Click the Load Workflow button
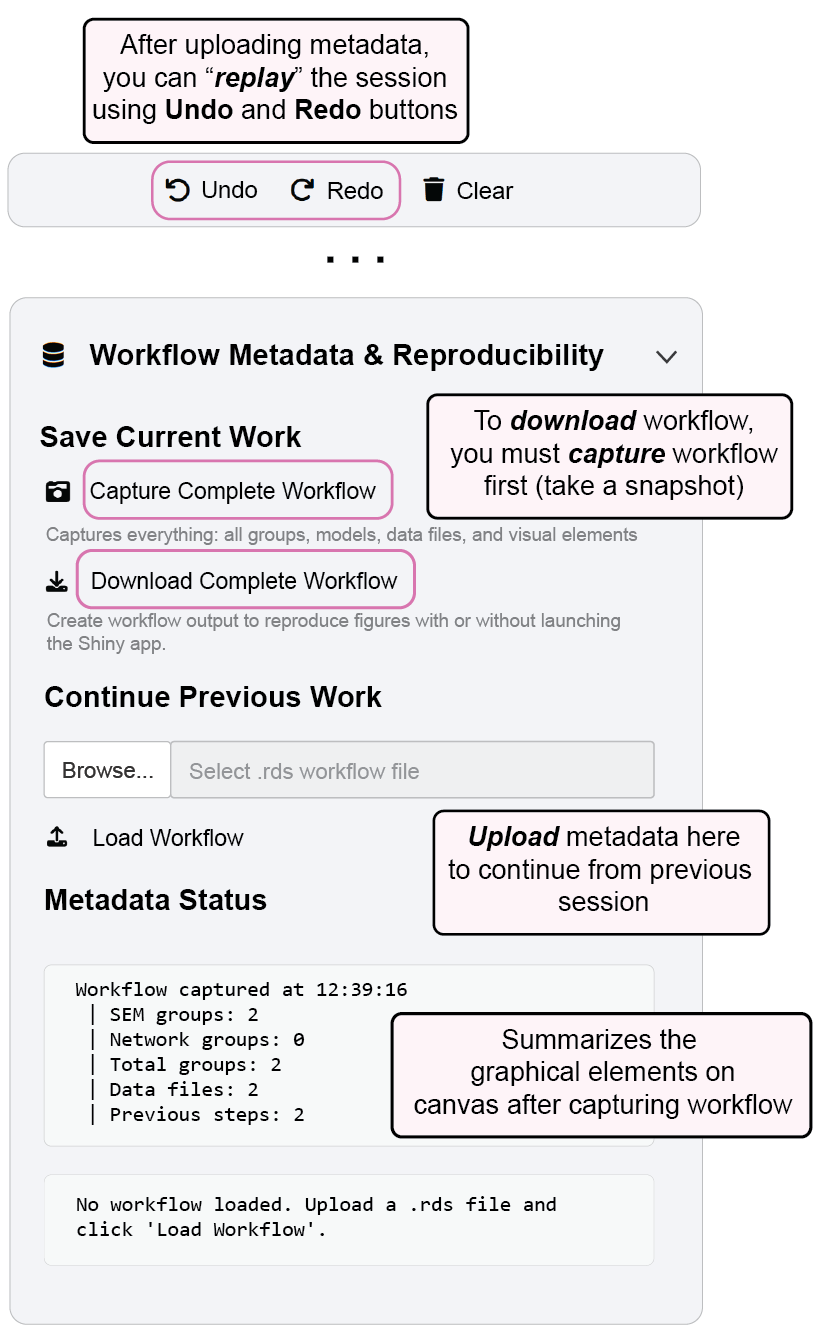This screenshot has width=834, height=1342. (x=168, y=838)
